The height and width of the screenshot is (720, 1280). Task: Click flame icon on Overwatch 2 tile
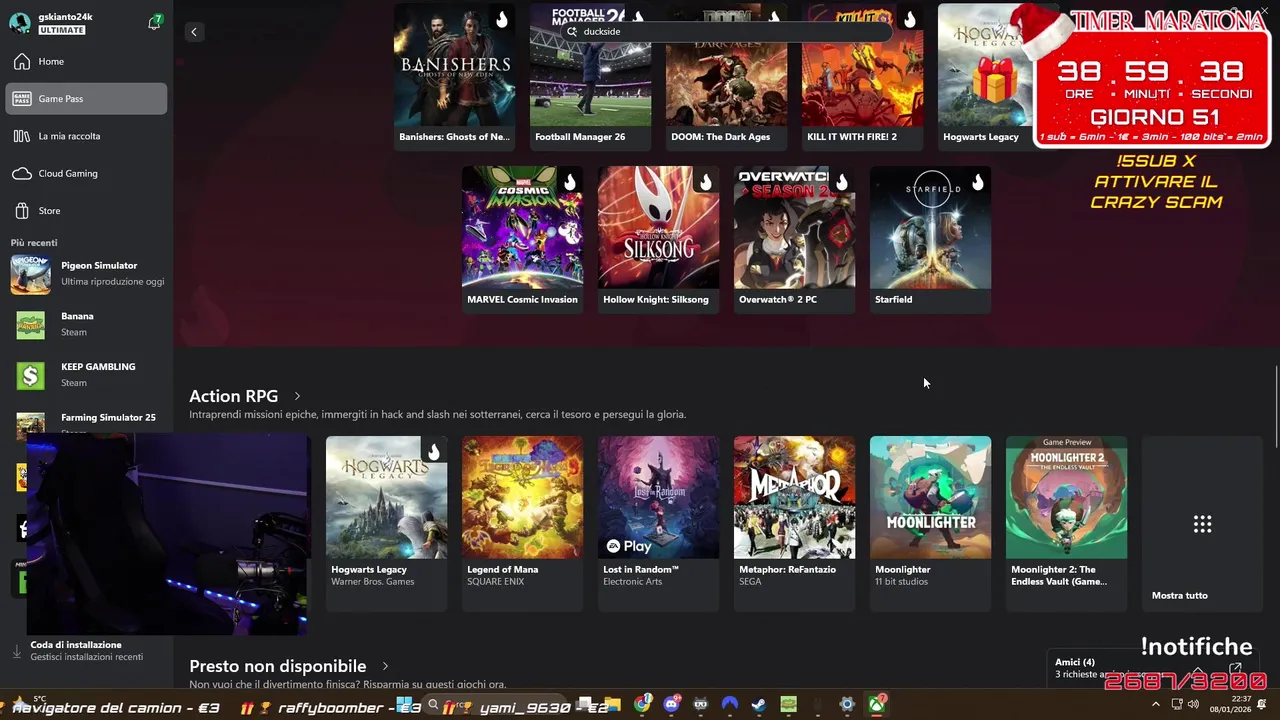tap(841, 182)
